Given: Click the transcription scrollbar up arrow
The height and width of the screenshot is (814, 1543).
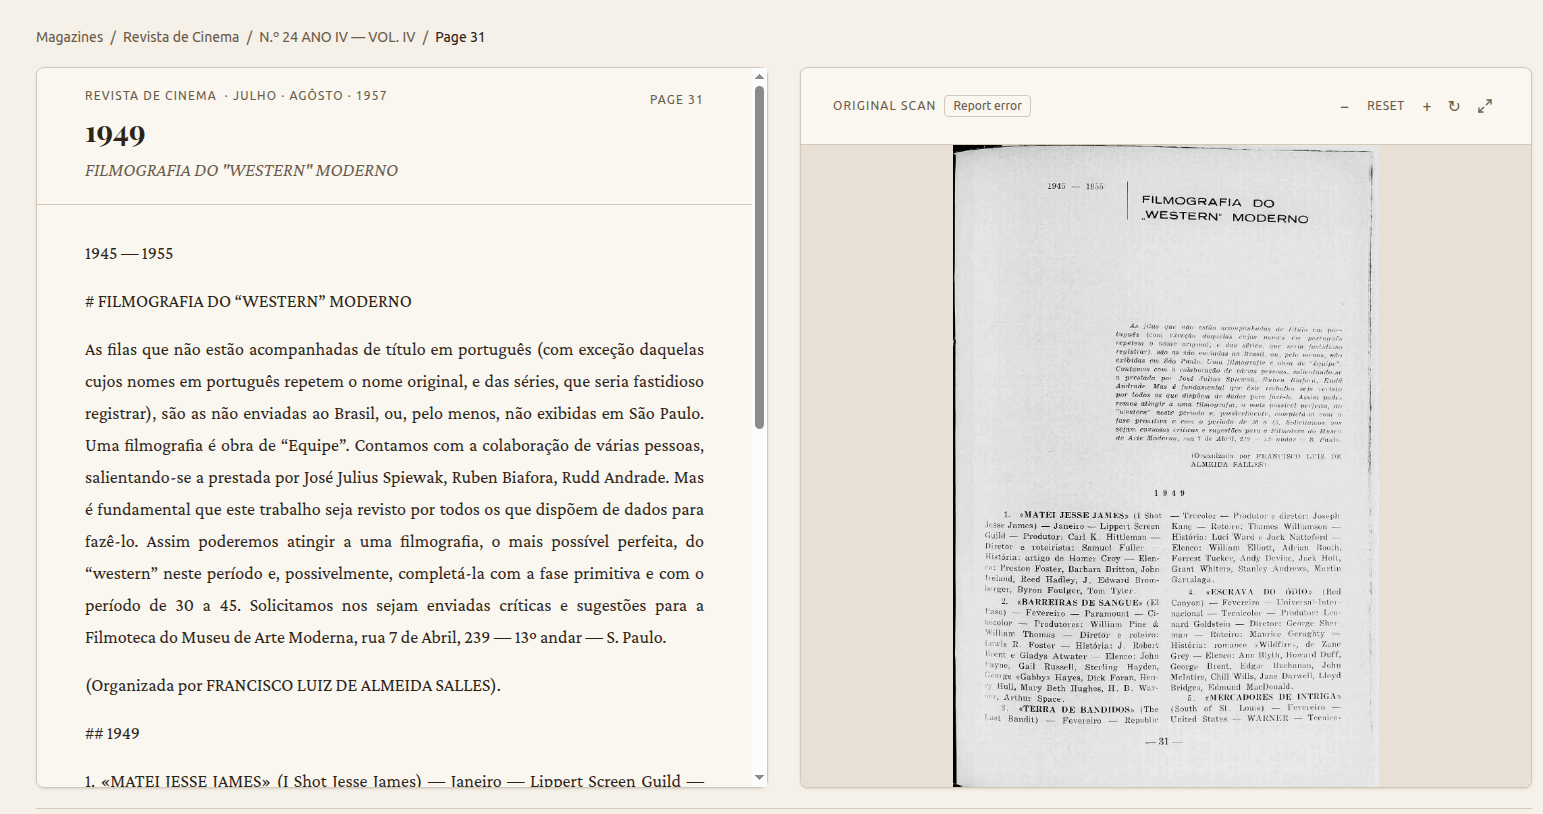Looking at the screenshot, I should click(760, 77).
